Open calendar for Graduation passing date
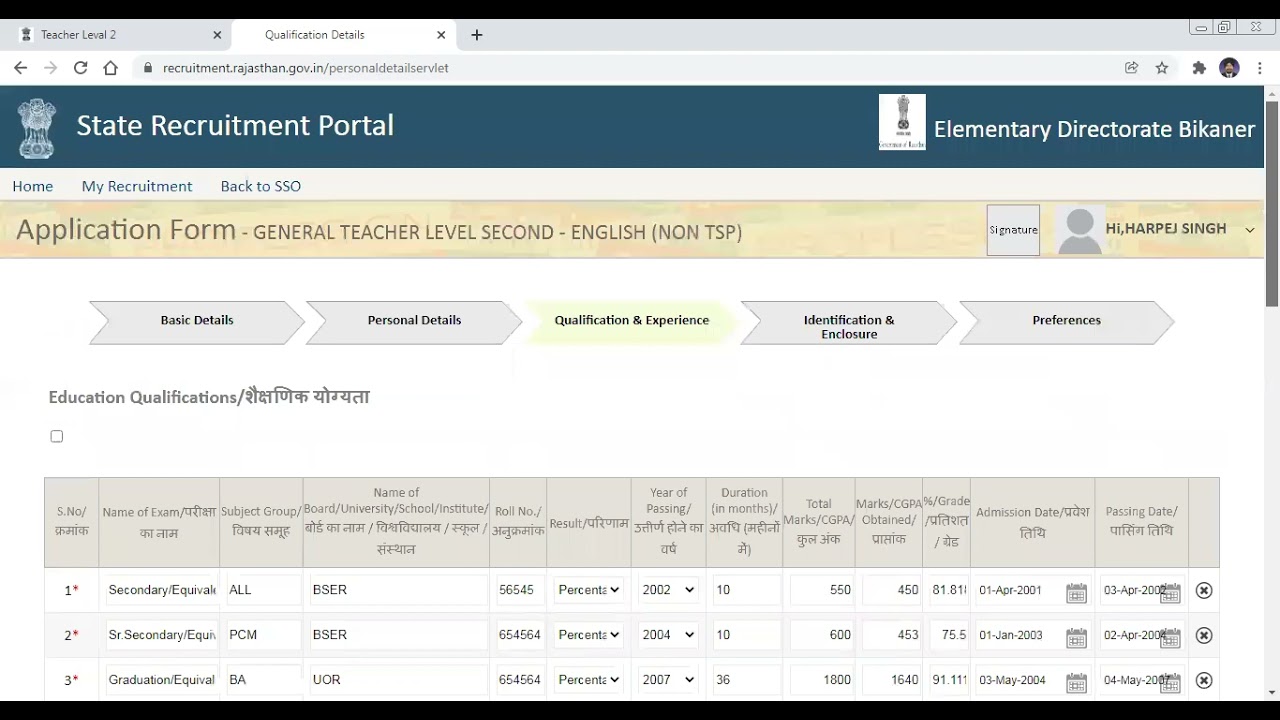Screen dimensions: 1280x720 pos(1170,683)
